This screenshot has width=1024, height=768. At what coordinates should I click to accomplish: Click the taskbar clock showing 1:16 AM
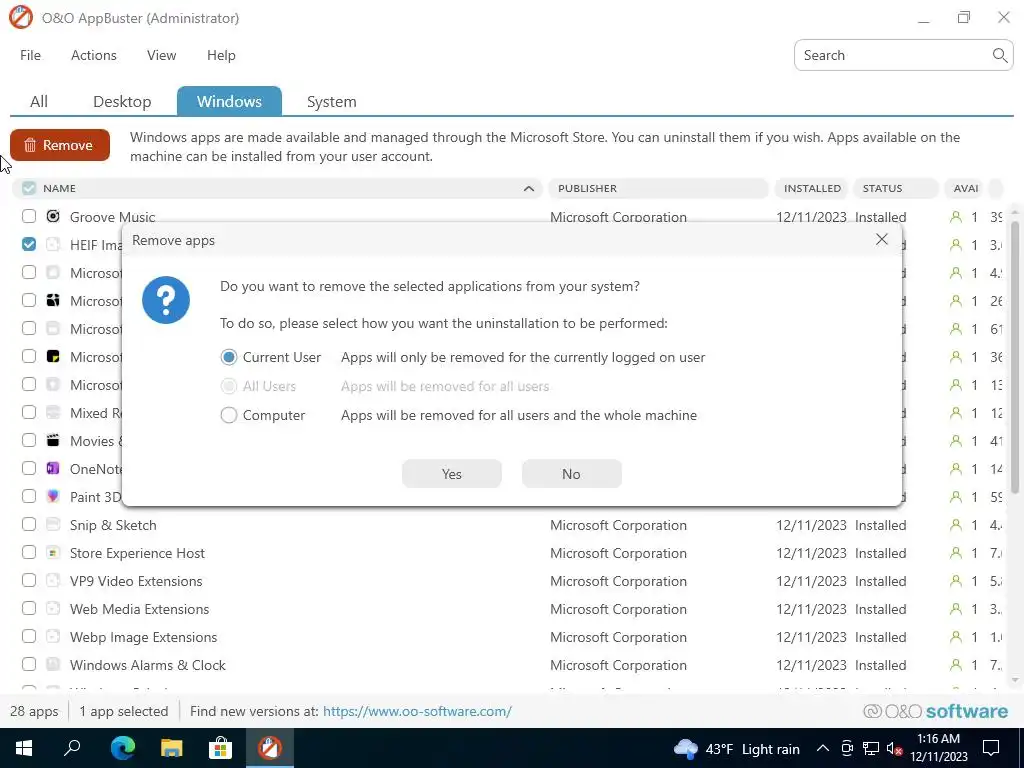(938, 748)
